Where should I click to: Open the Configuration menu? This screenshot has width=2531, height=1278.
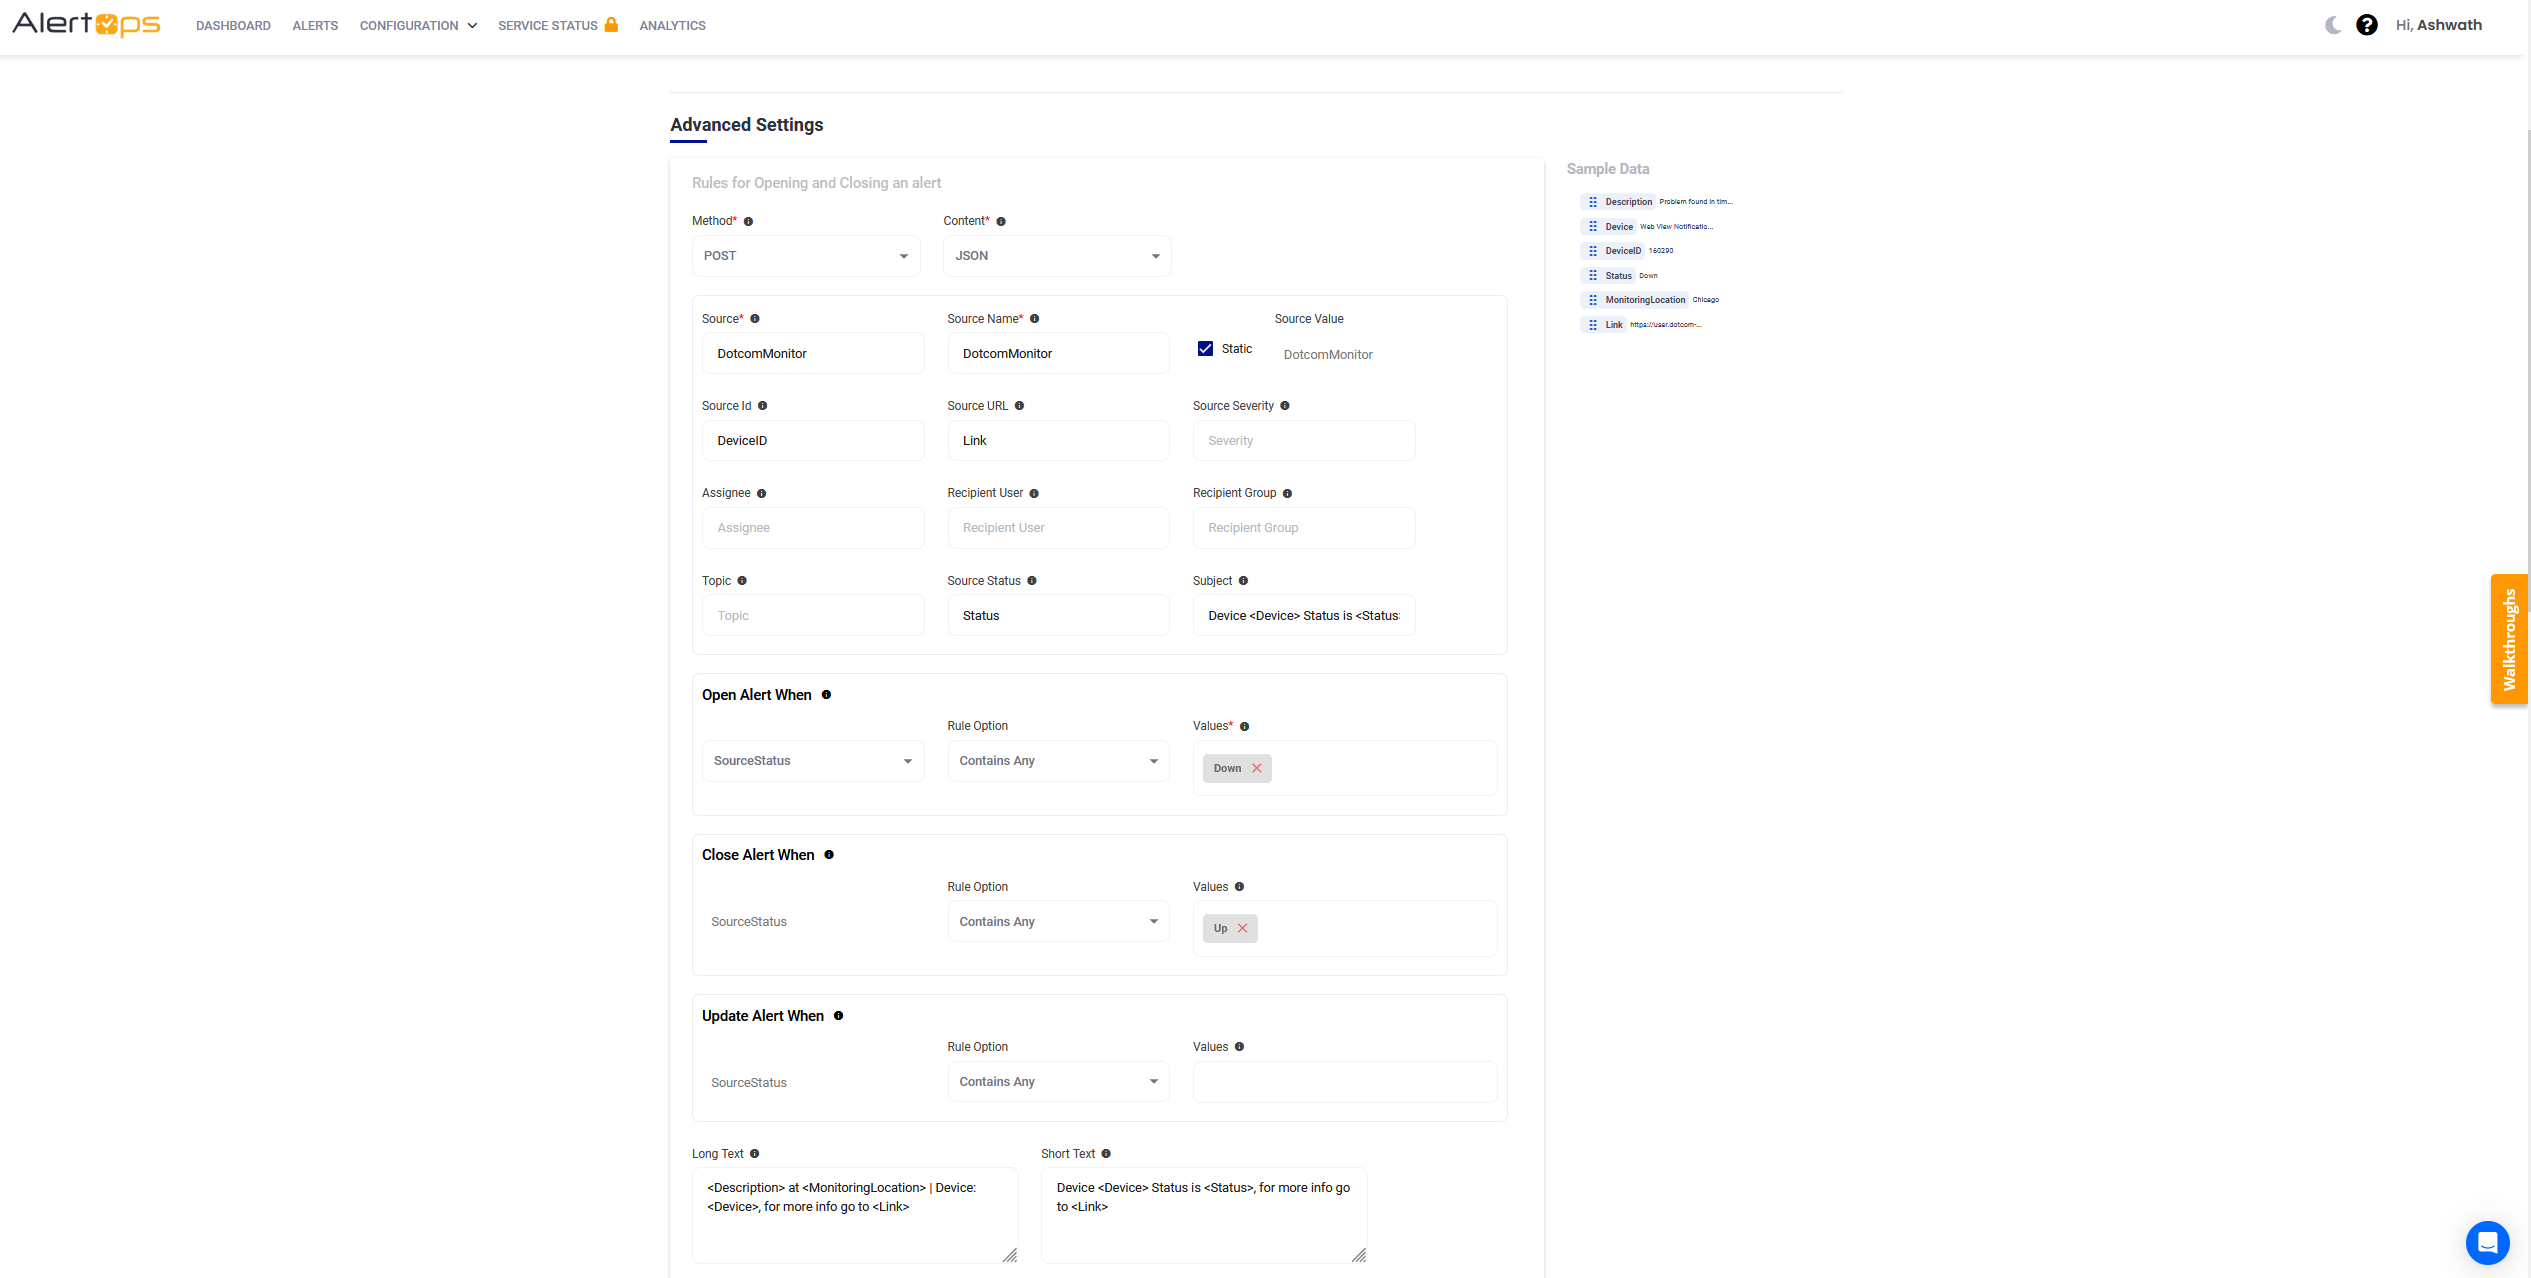click(418, 25)
